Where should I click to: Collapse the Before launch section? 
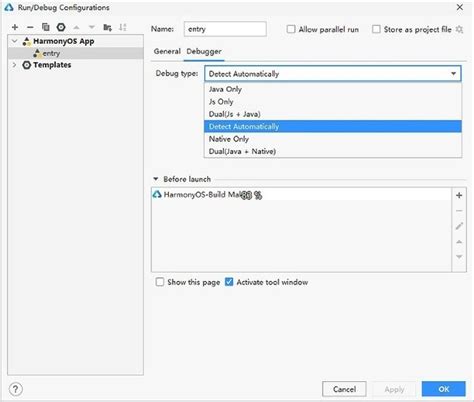coord(156,179)
